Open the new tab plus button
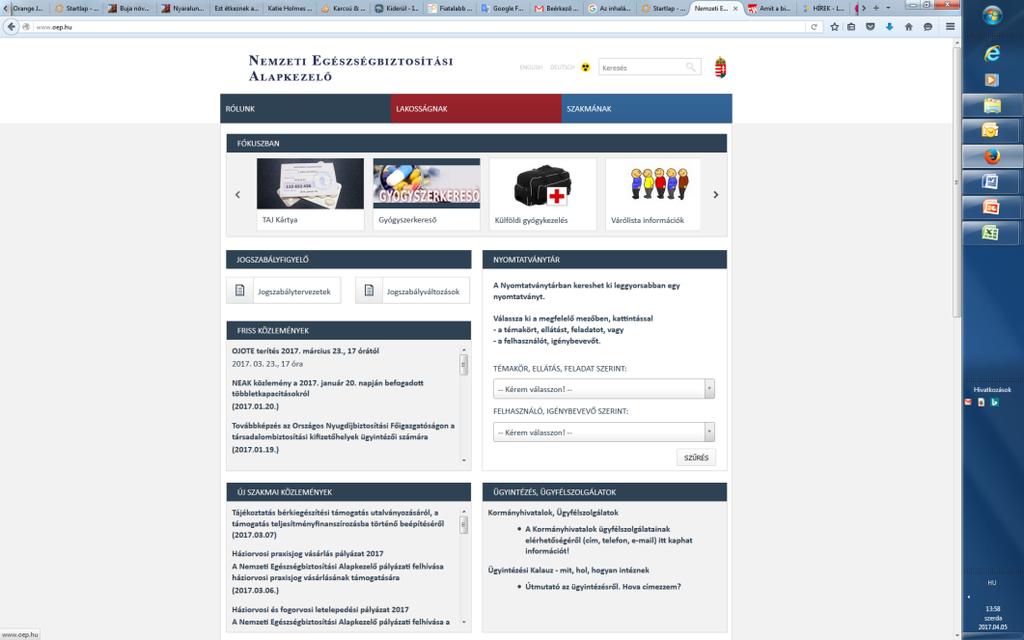The height and width of the screenshot is (640, 1024). point(876,8)
